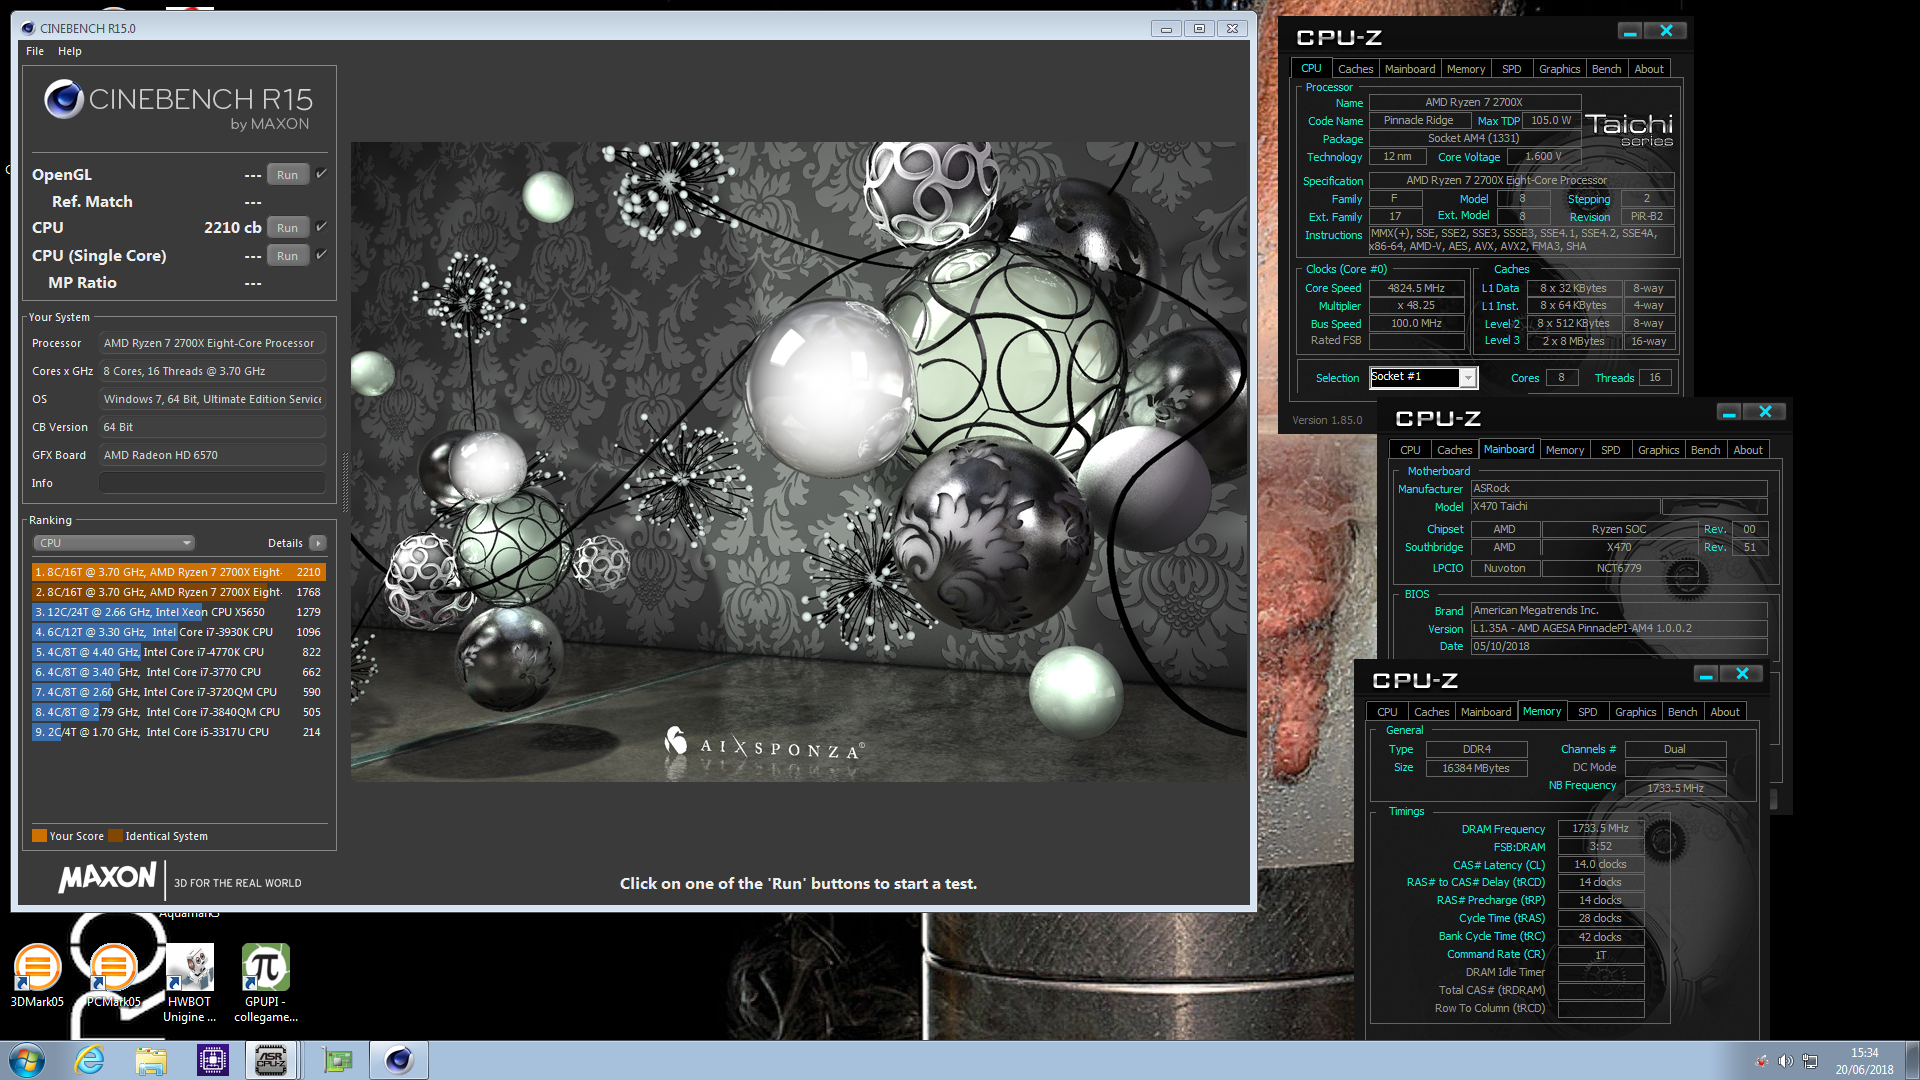
Task: Click the 2210 cb CPU score value
Action: tap(232, 227)
